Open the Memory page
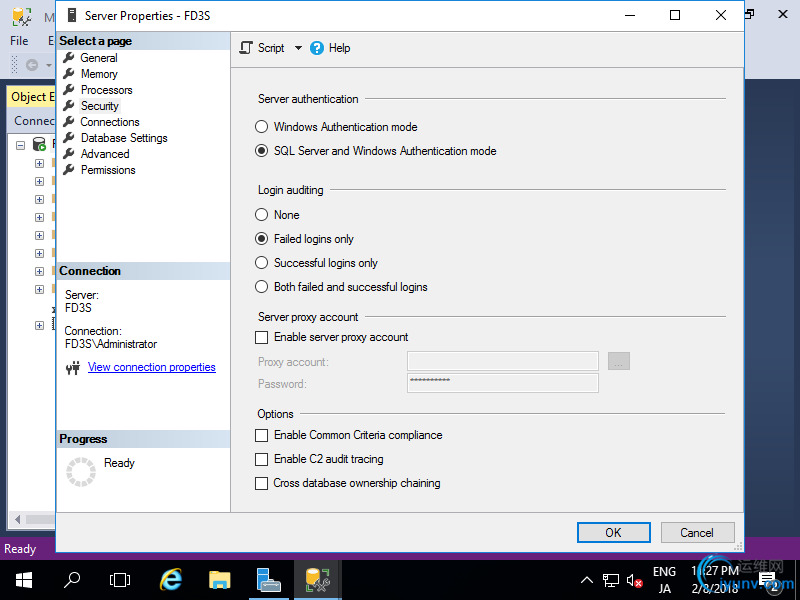Image resolution: width=800 pixels, height=600 pixels. click(x=99, y=74)
